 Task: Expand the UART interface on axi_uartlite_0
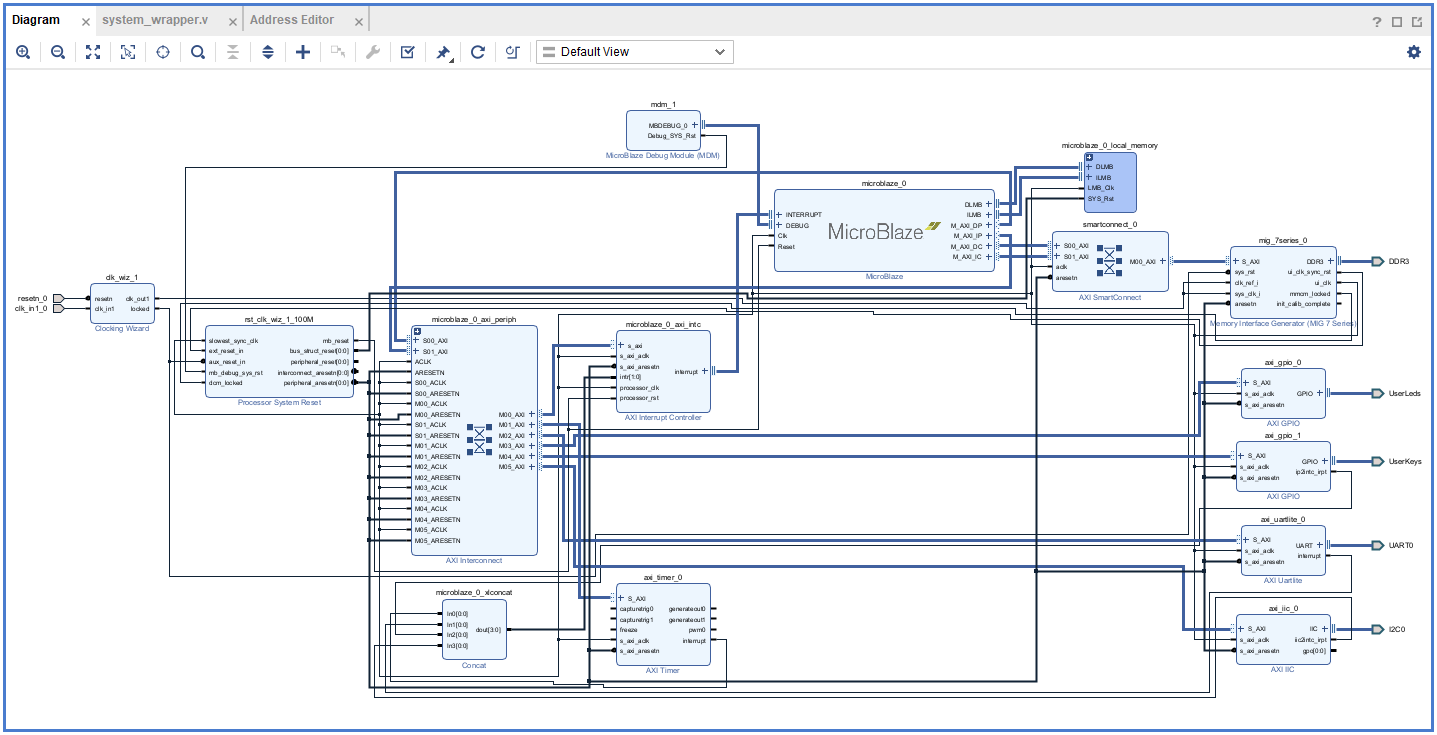1320,545
